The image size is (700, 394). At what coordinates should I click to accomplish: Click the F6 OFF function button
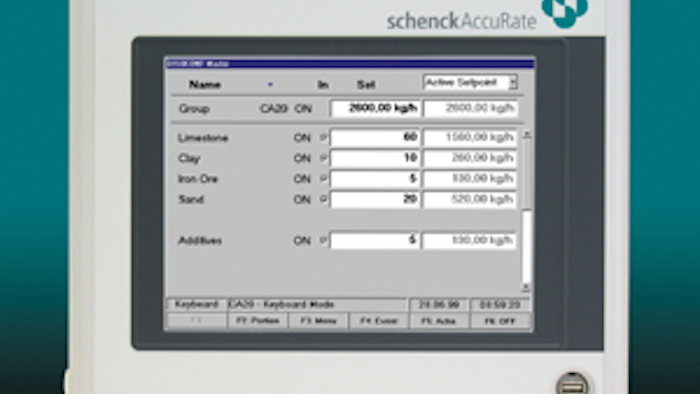click(500, 321)
